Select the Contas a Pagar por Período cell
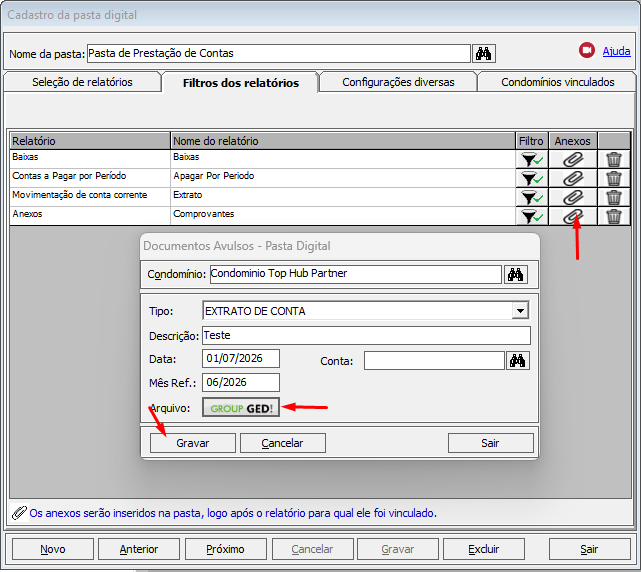The width and height of the screenshot is (641, 572). pos(90,178)
